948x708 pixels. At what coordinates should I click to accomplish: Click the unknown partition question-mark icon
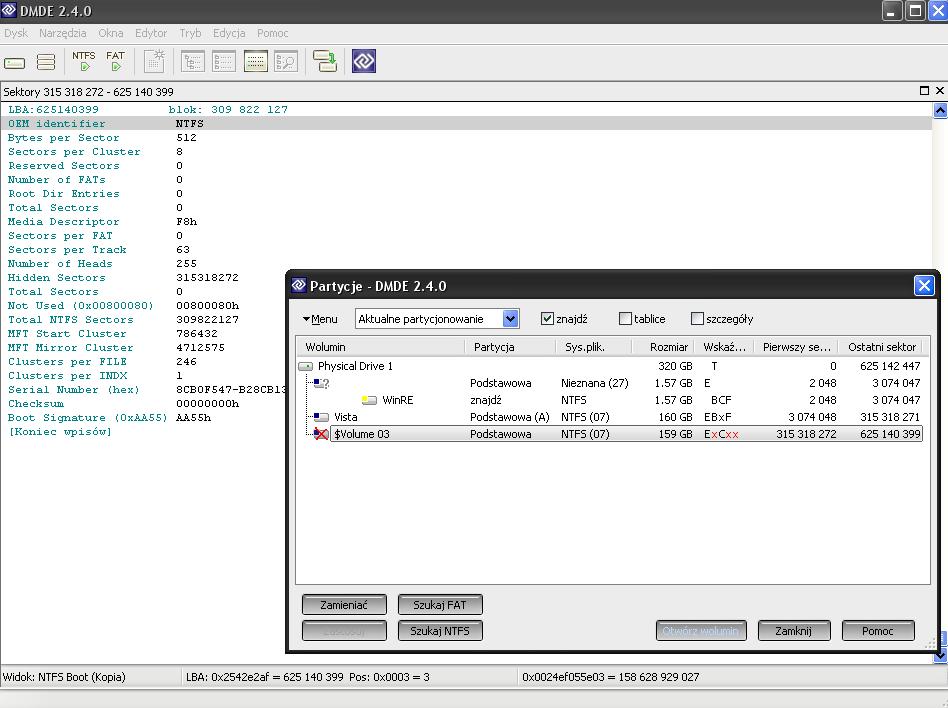coord(322,383)
